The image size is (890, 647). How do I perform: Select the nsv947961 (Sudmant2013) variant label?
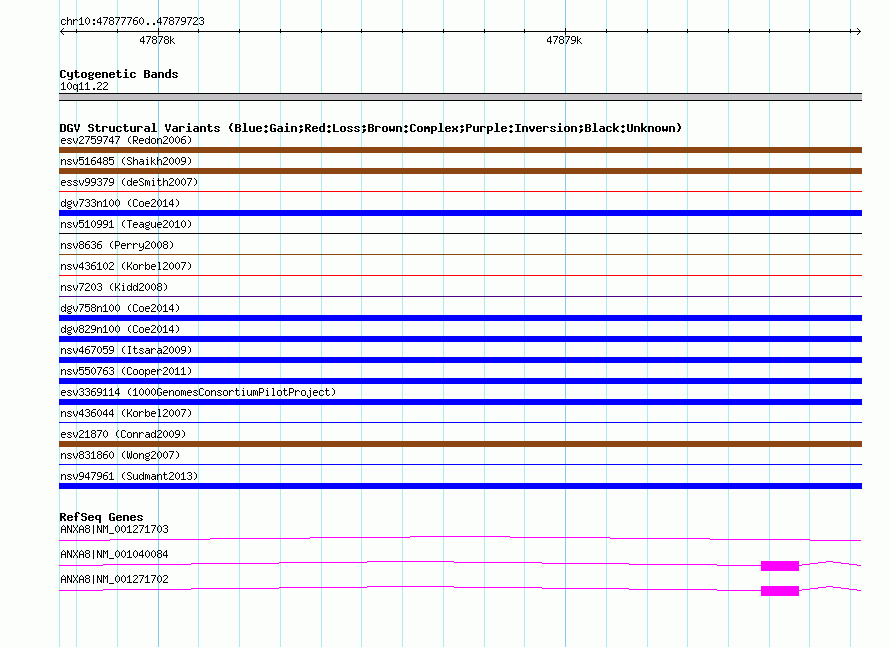[129, 476]
